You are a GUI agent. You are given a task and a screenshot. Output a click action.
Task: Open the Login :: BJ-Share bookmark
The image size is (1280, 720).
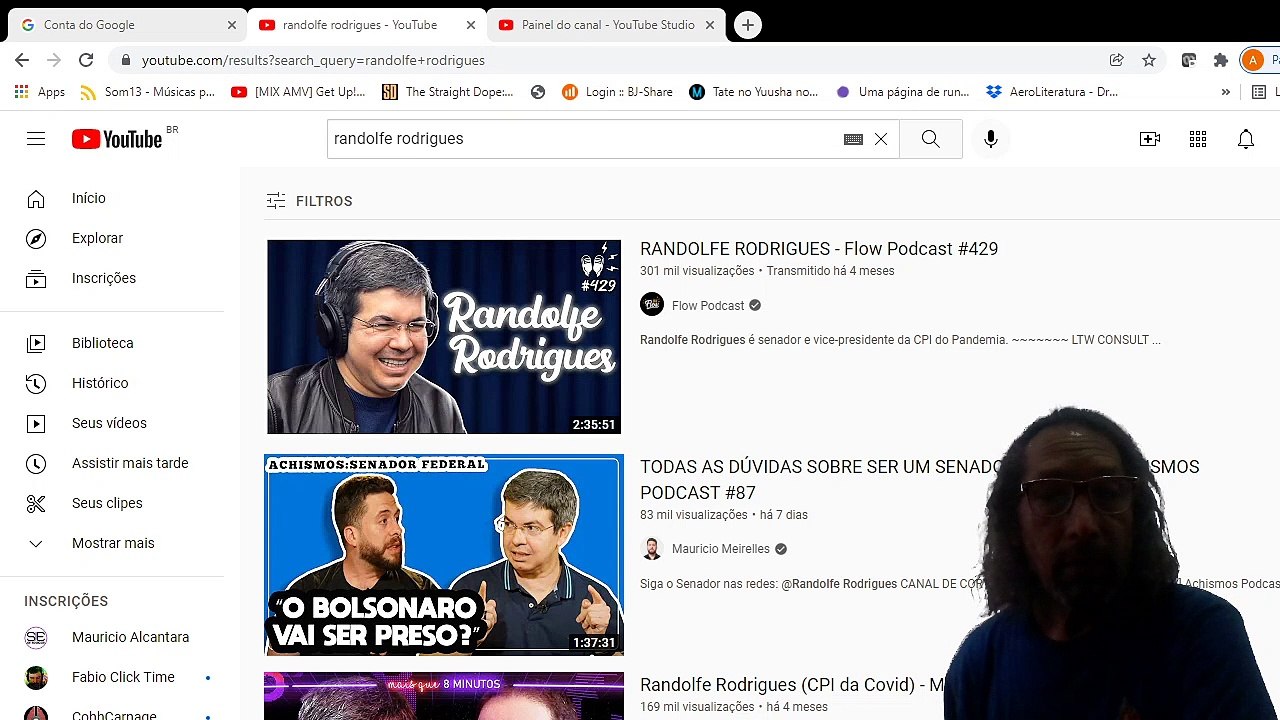click(617, 92)
